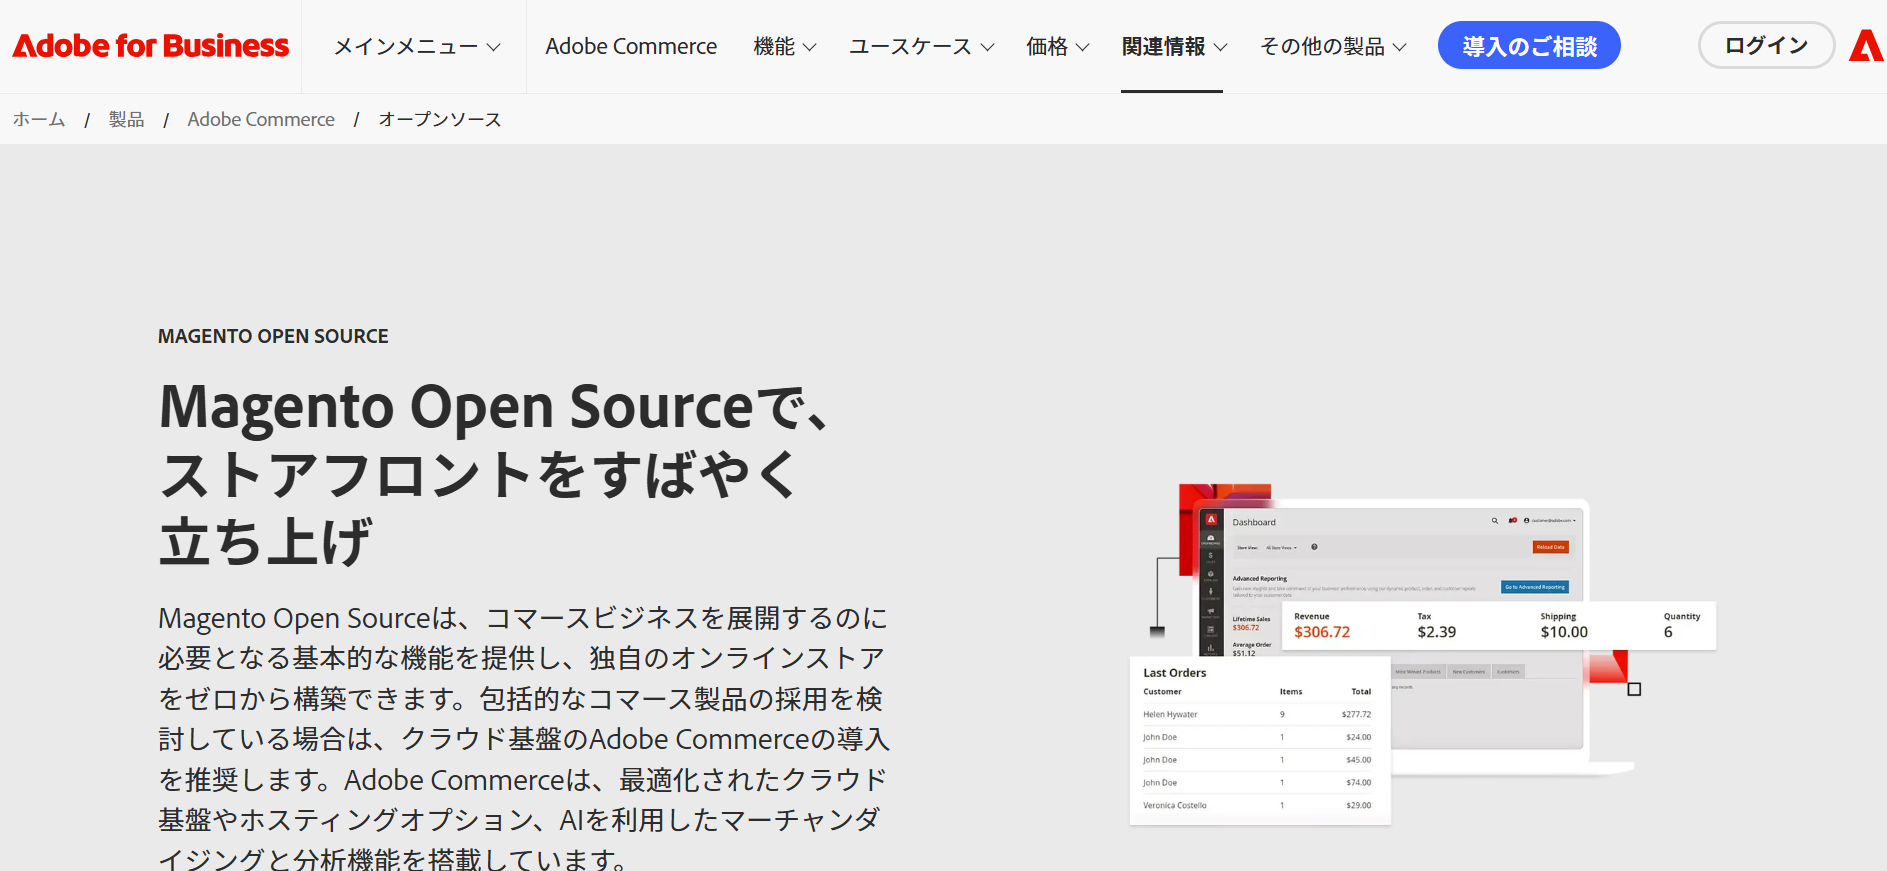Open the 関連情報 menu
The height and width of the screenshot is (871, 1887).
pos(1174,46)
